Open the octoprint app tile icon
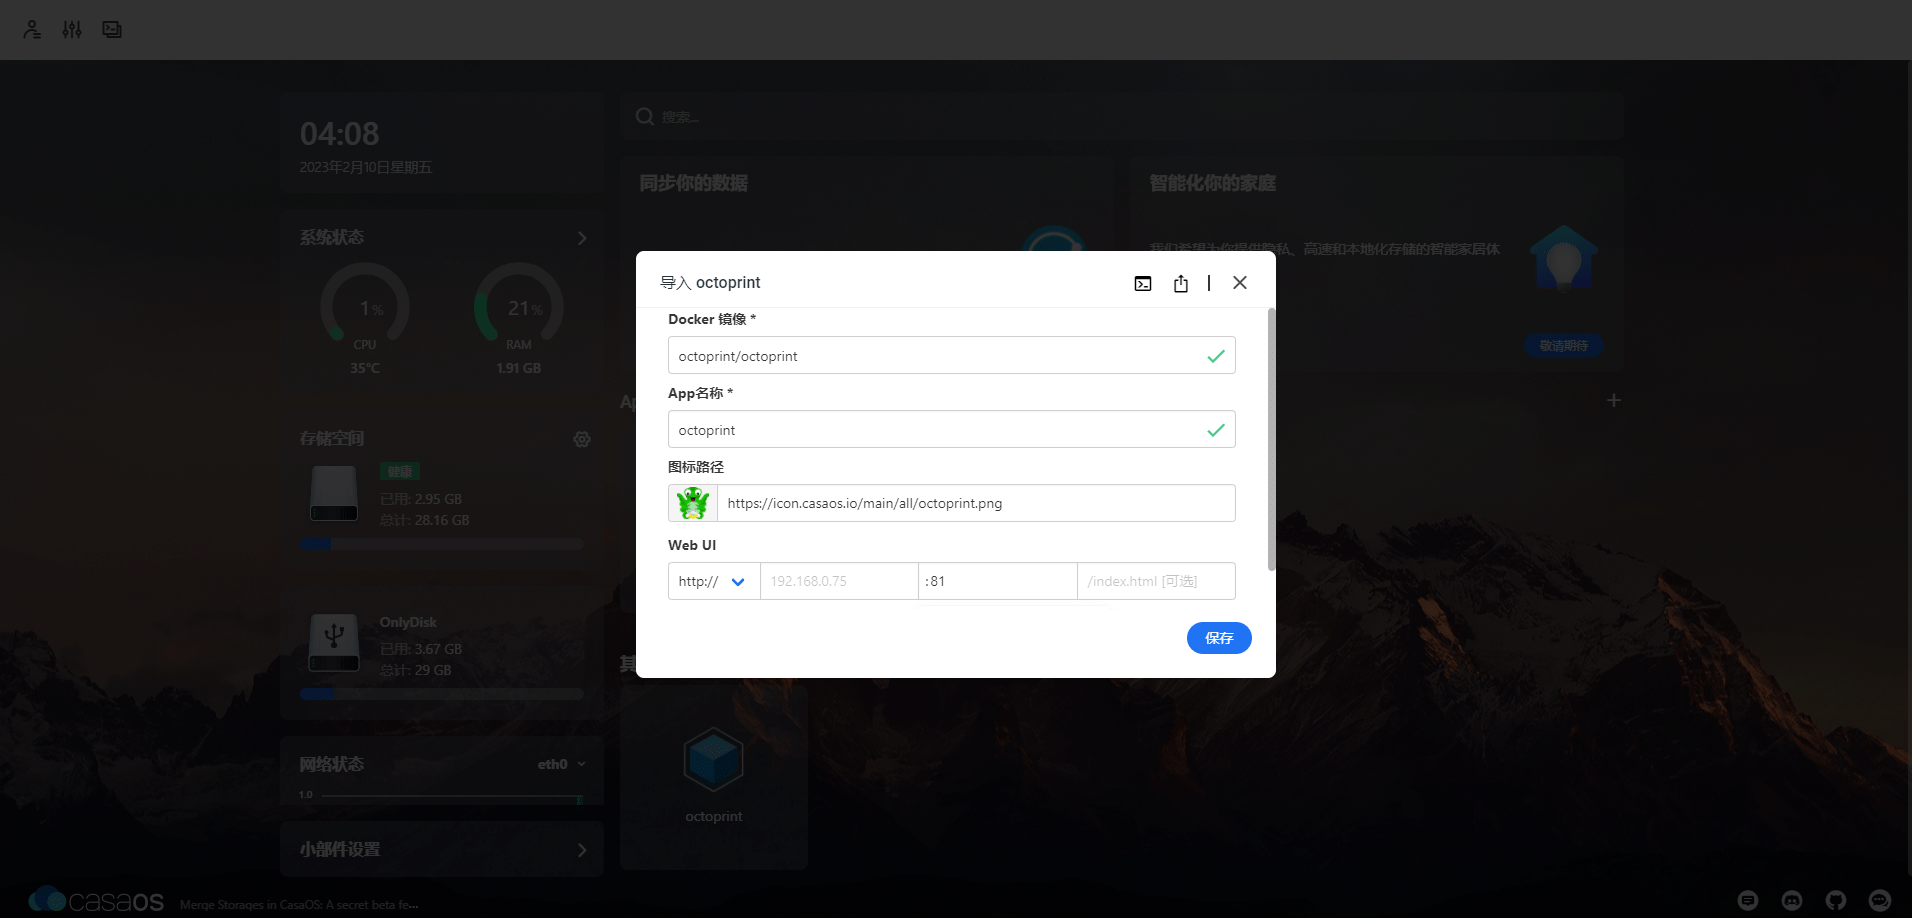 [x=713, y=761]
